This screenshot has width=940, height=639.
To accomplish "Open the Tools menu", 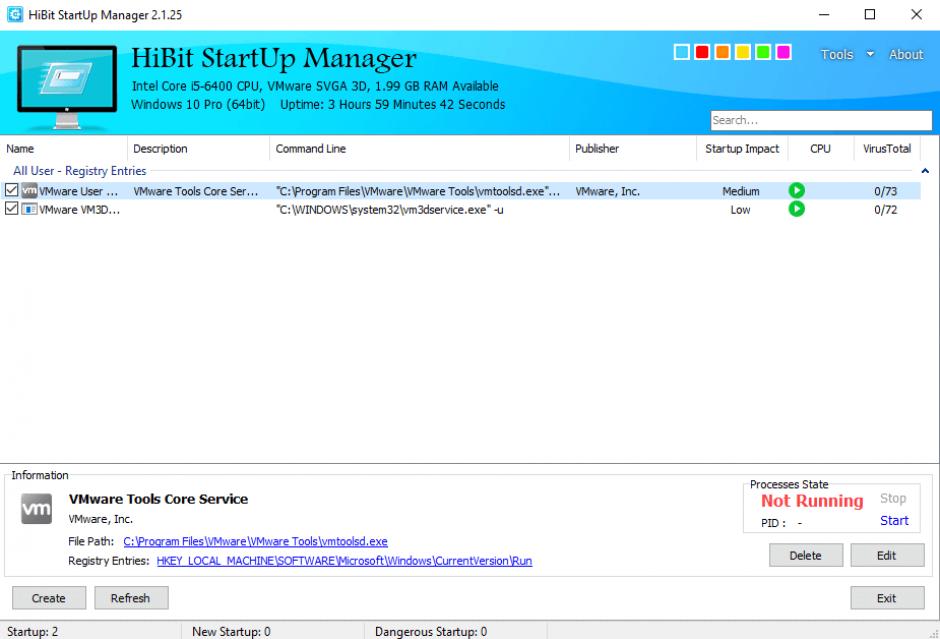I will (x=836, y=55).
